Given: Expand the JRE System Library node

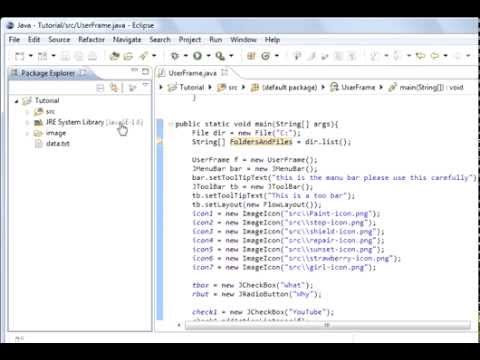Looking at the screenshot, I should pos(27,123).
